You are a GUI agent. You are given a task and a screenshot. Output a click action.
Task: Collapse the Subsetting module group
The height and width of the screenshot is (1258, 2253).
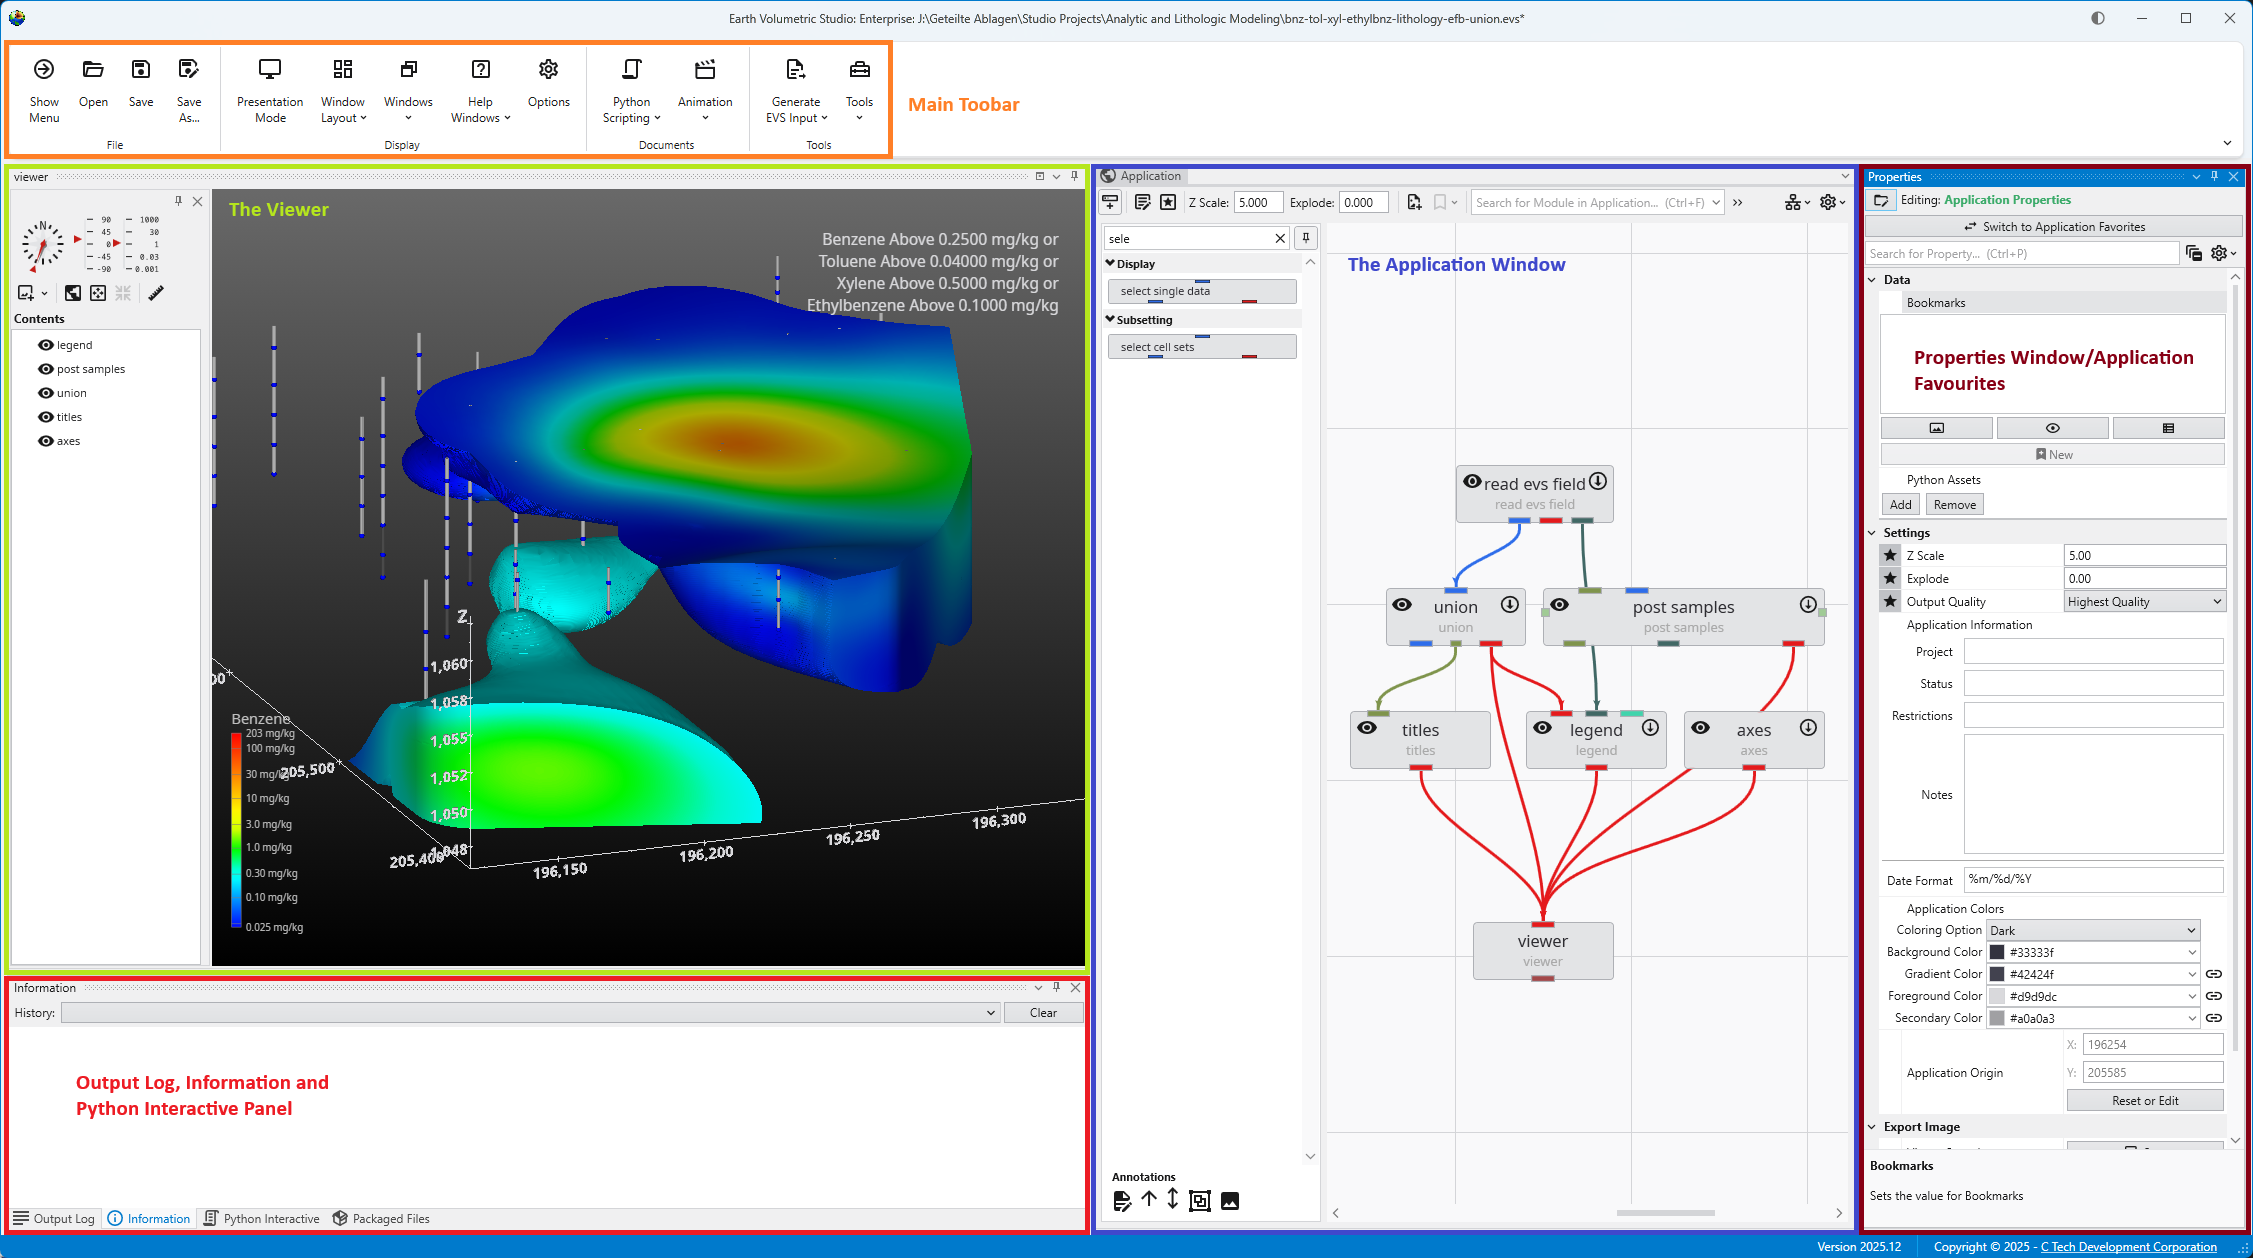click(x=1110, y=320)
